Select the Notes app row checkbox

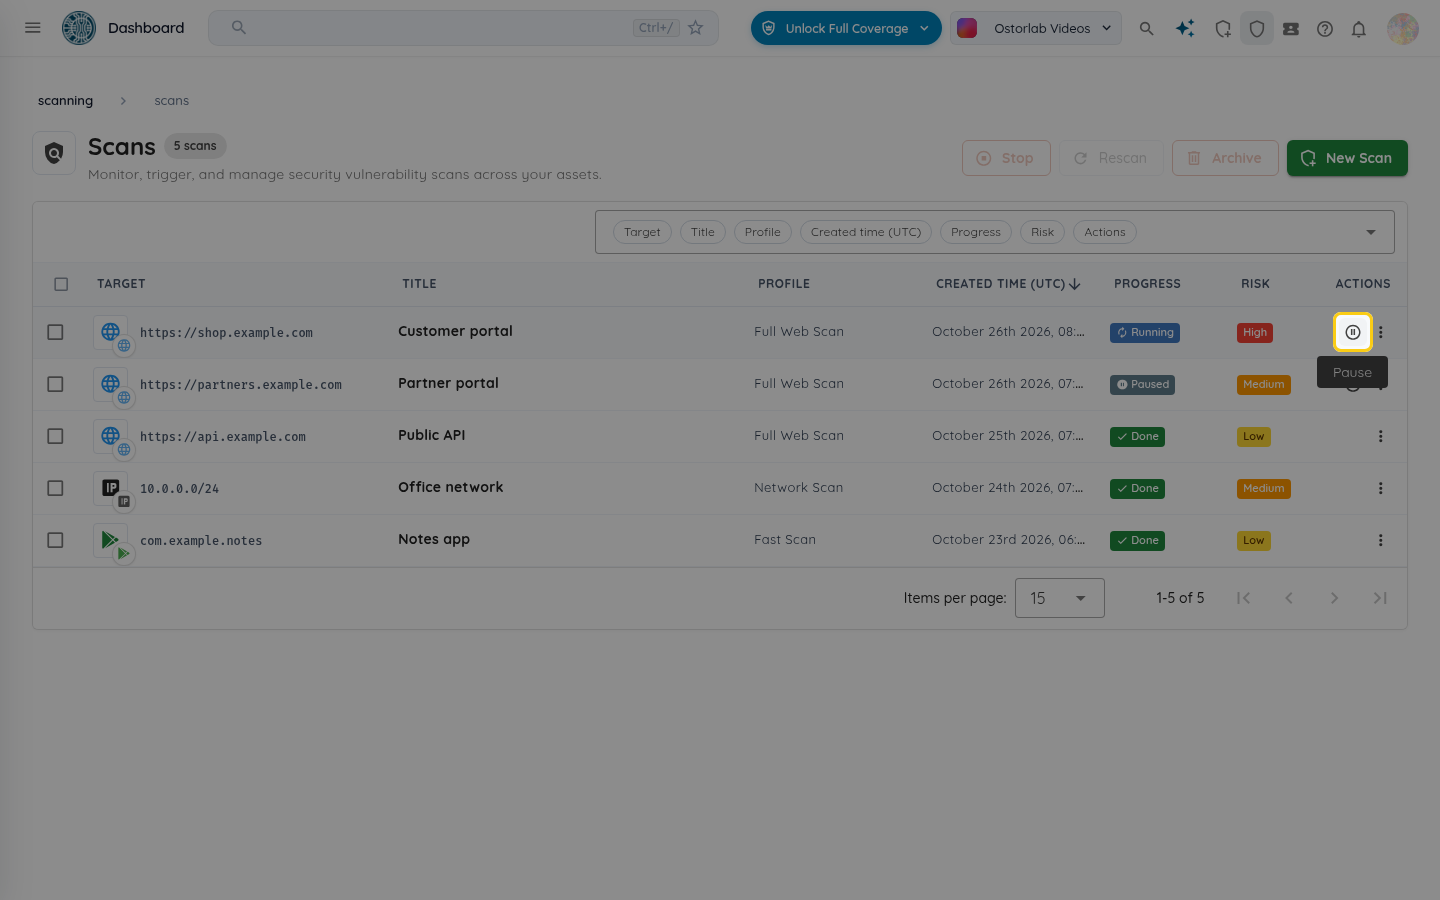(55, 540)
